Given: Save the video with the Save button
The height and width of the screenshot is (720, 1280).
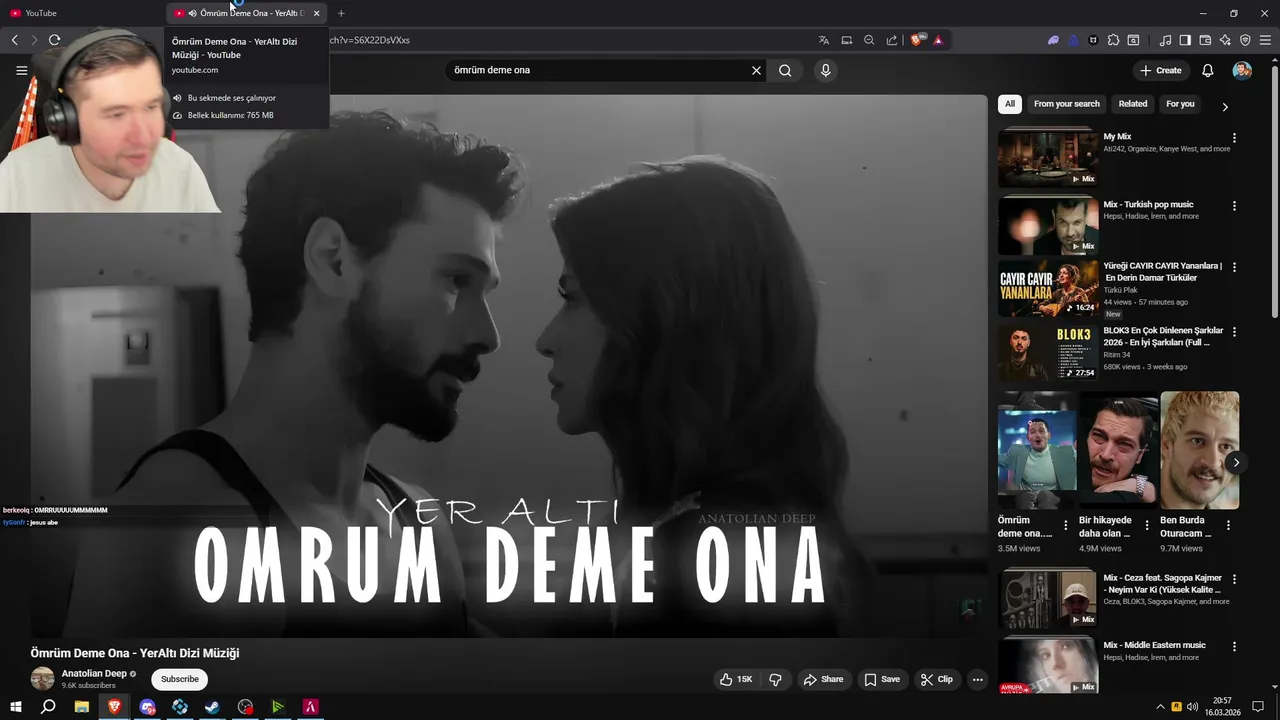Looking at the screenshot, I should coord(882,679).
